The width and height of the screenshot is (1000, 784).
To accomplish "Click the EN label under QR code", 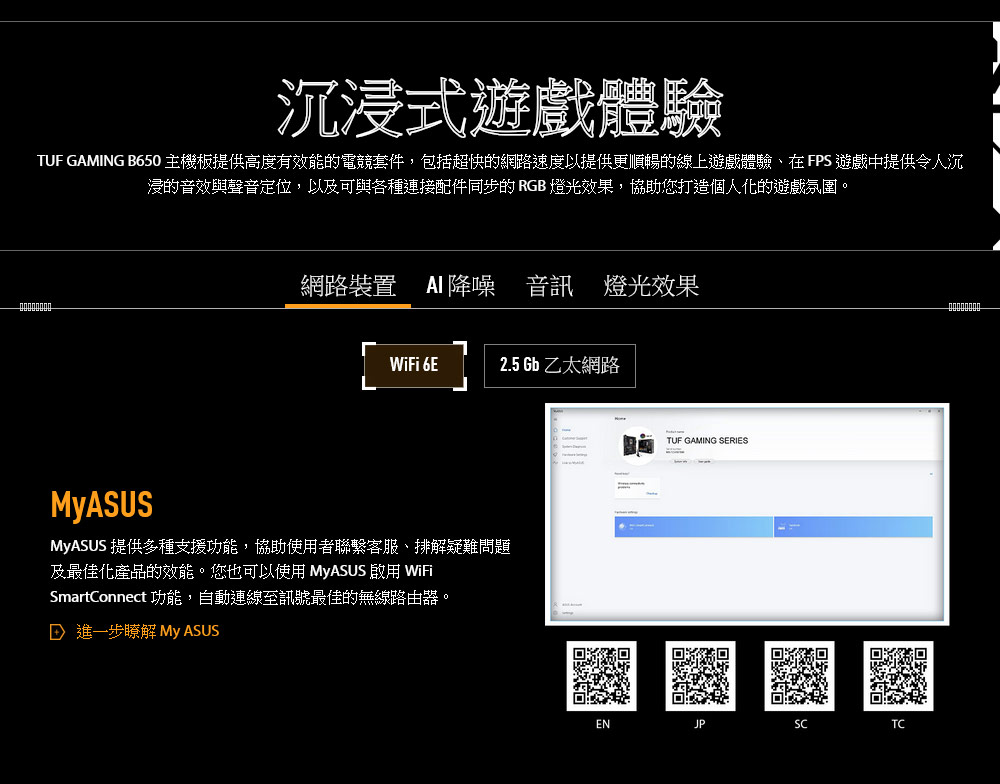I will tap(603, 724).
